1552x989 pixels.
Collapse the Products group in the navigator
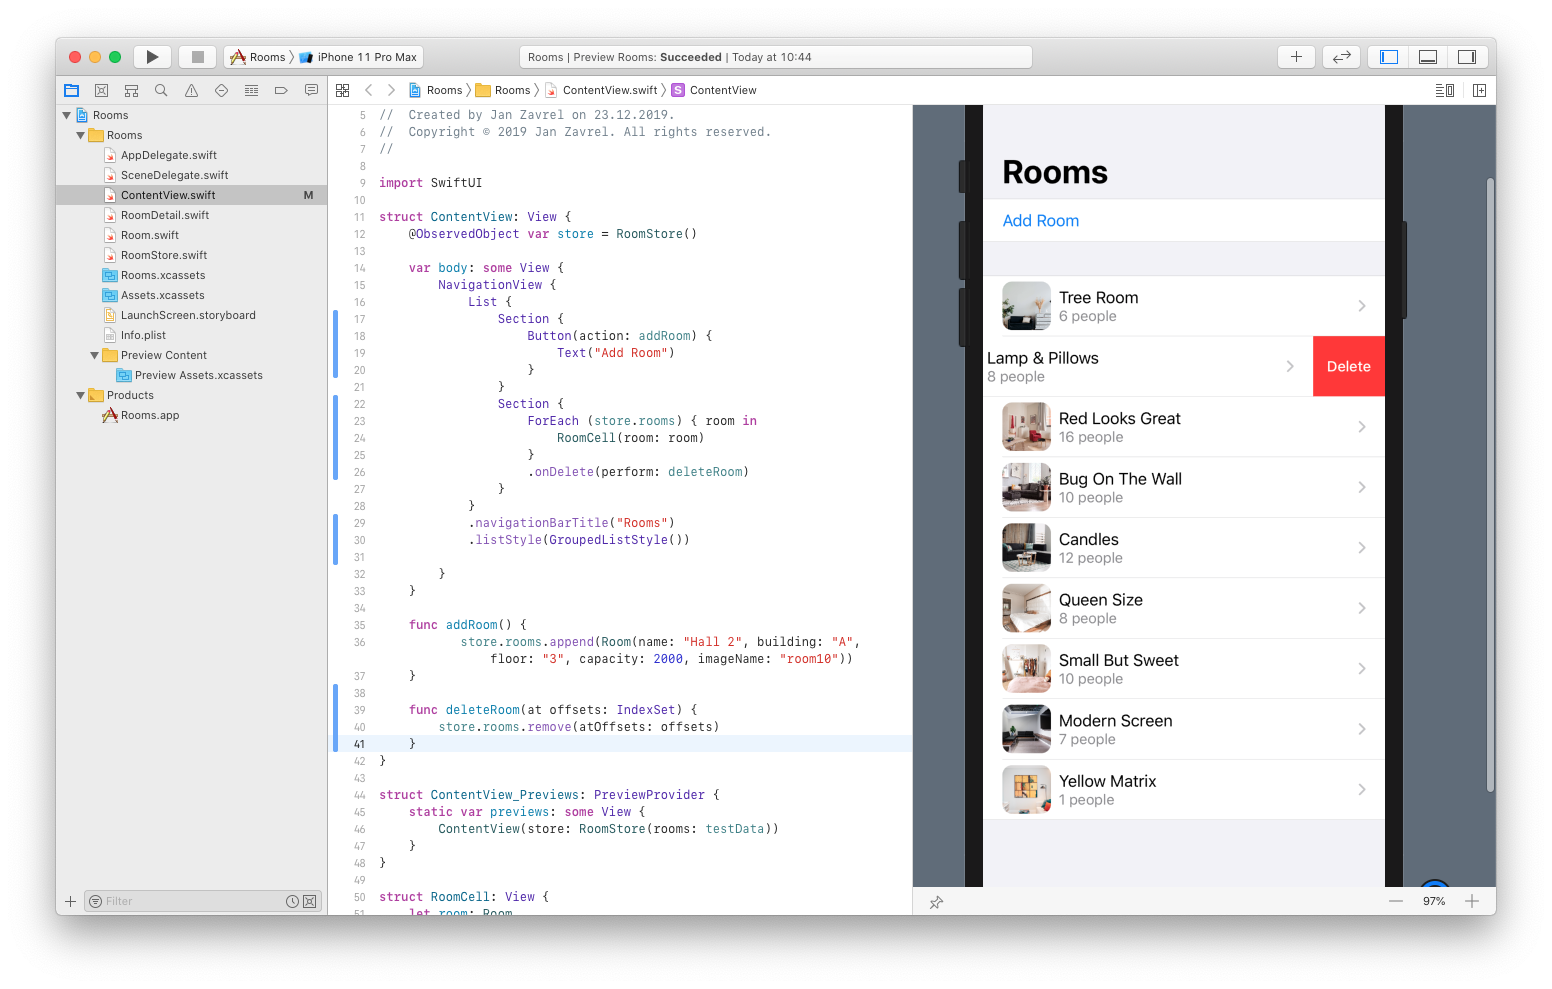pyautogui.click(x=80, y=395)
